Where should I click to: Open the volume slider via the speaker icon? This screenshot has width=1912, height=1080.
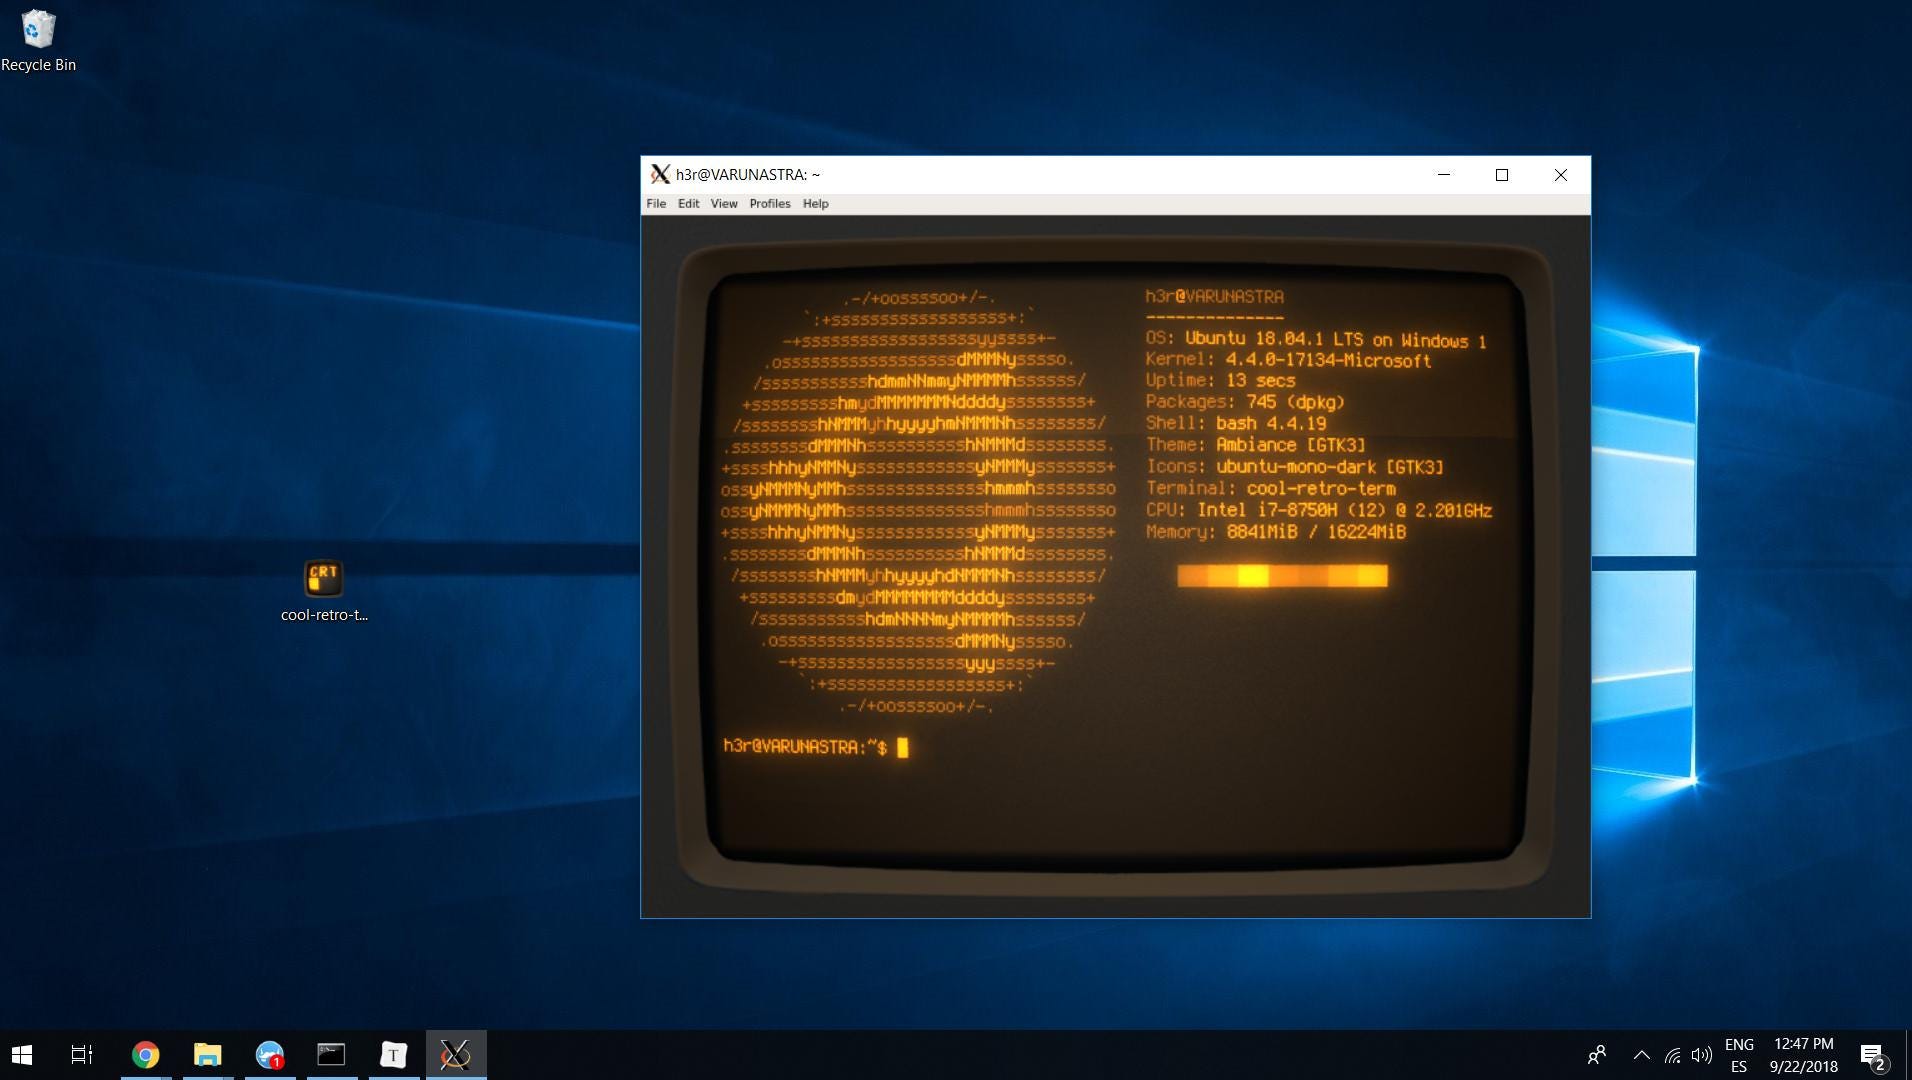1702,1055
